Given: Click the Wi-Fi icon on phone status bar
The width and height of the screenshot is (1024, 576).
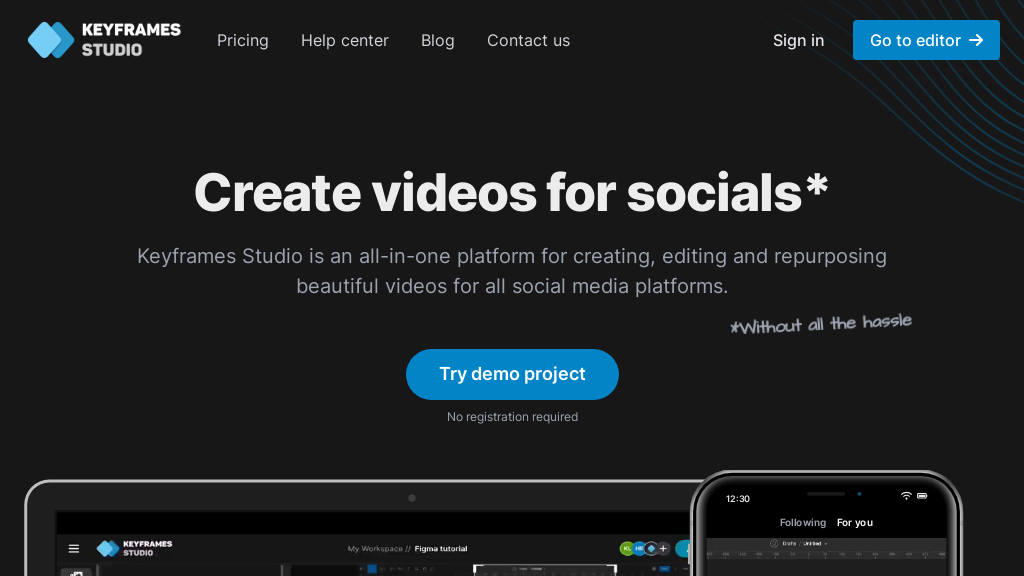Looking at the screenshot, I should (906, 496).
